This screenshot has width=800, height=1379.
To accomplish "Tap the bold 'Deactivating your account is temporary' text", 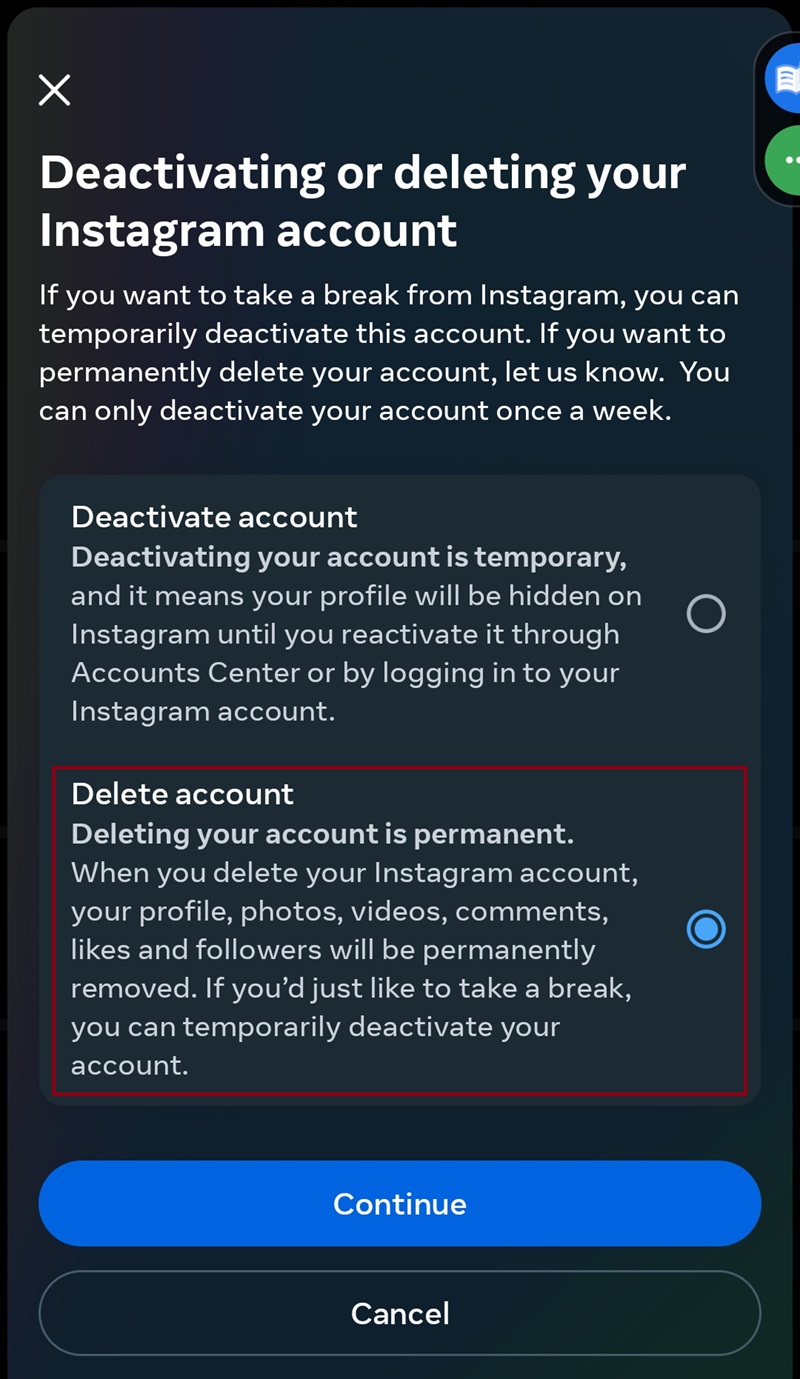I will click(x=348, y=557).
